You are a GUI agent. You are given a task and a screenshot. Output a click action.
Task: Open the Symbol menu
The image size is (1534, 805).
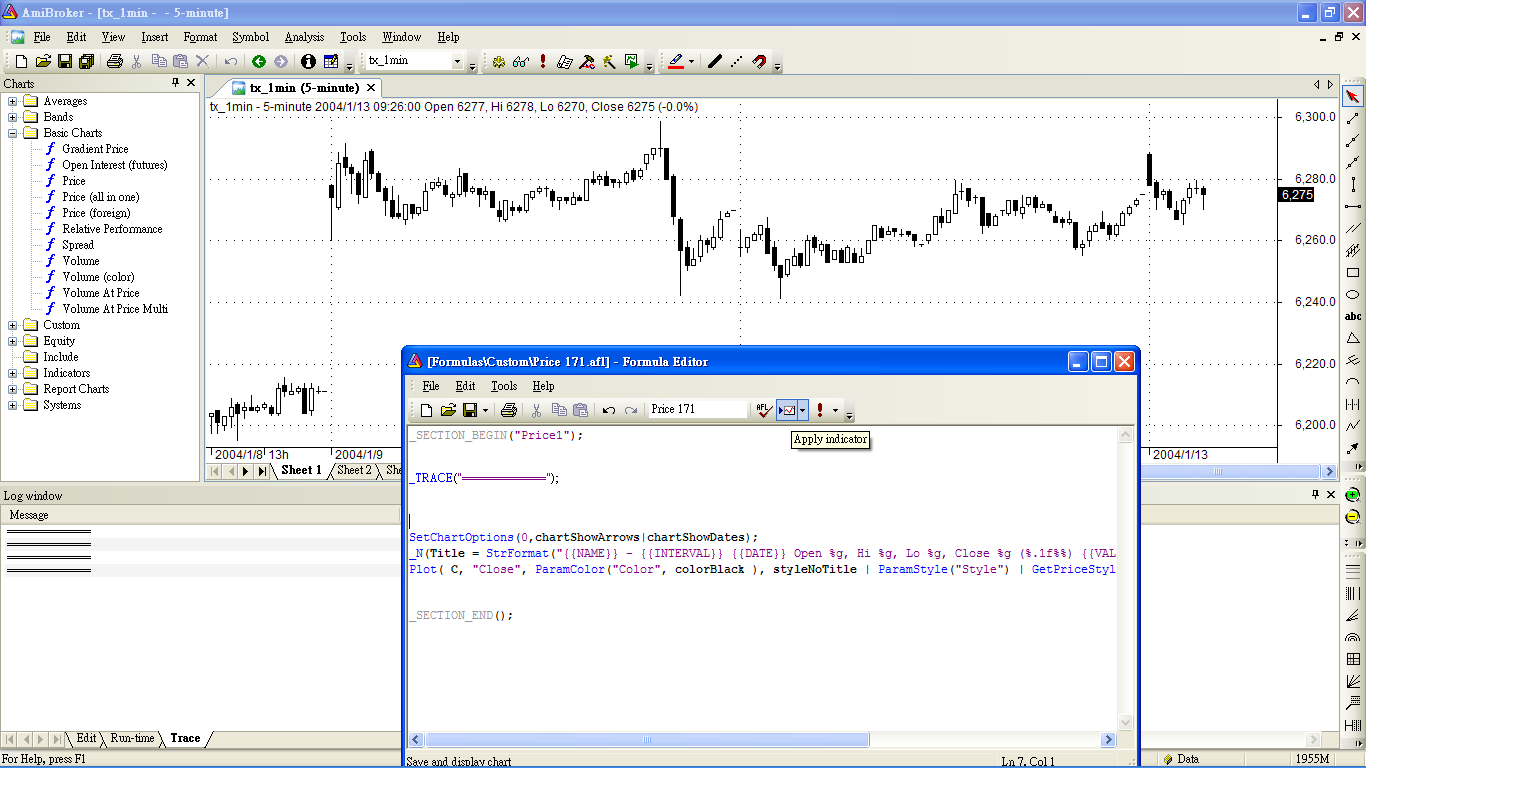pos(250,37)
